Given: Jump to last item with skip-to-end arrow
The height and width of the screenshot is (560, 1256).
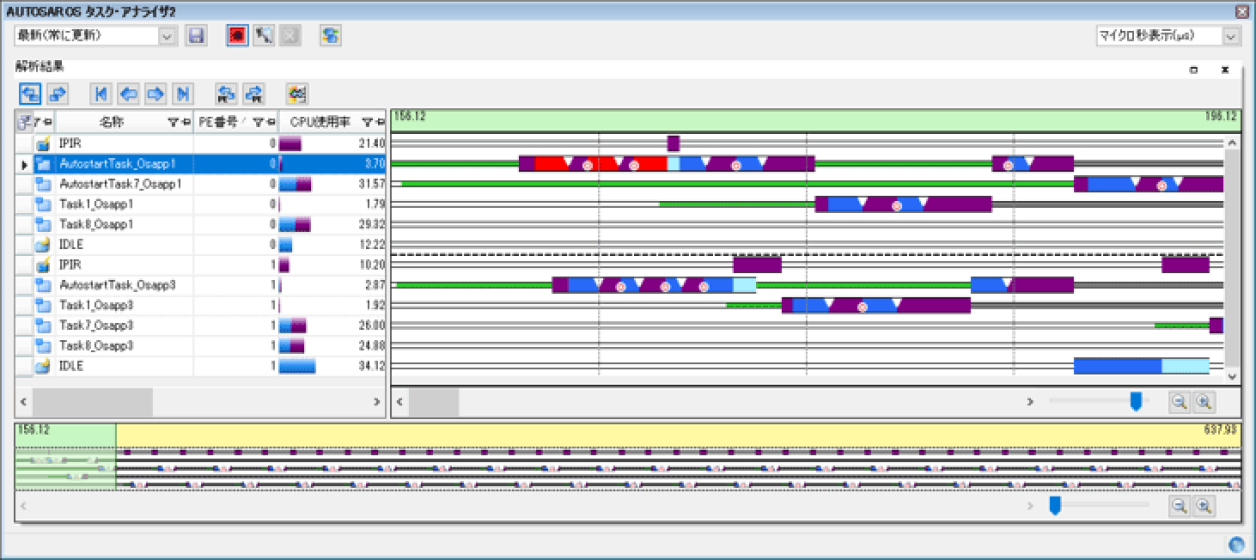Looking at the screenshot, I should coord(182,94).
